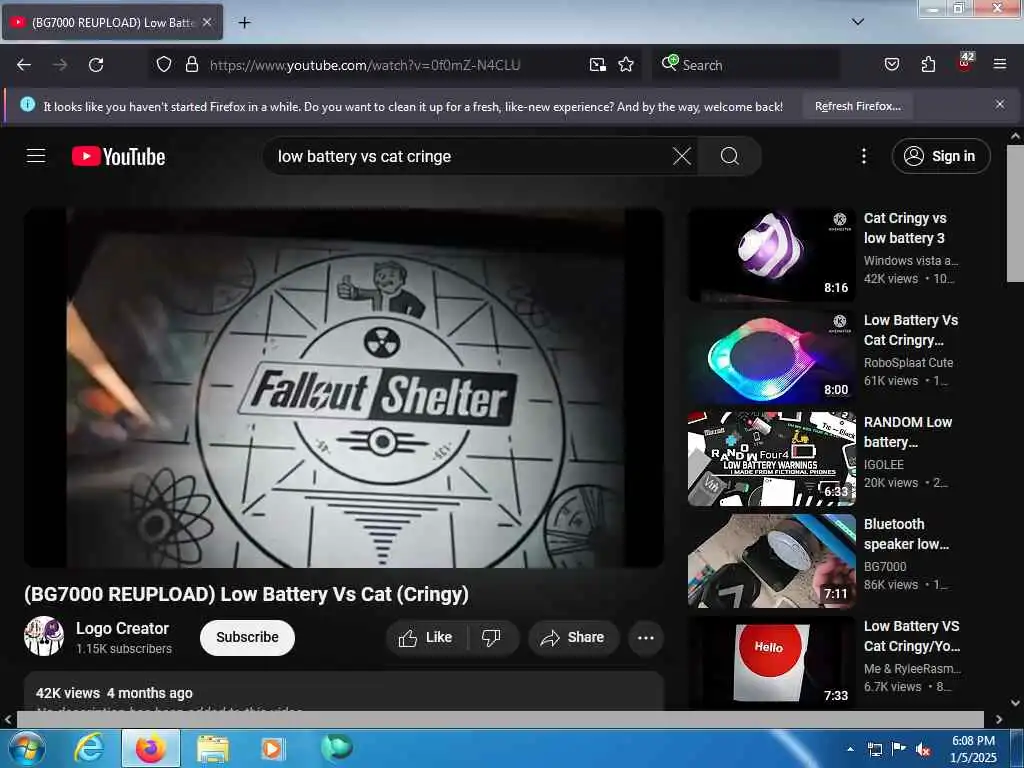The height and width of the screenshot is (768, 1024).
Task: Open more actions ellipsis under video
Action: 646,637
